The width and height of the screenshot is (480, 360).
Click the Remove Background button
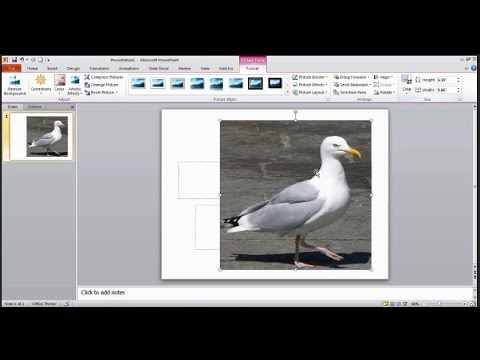[x=15, y=85]
